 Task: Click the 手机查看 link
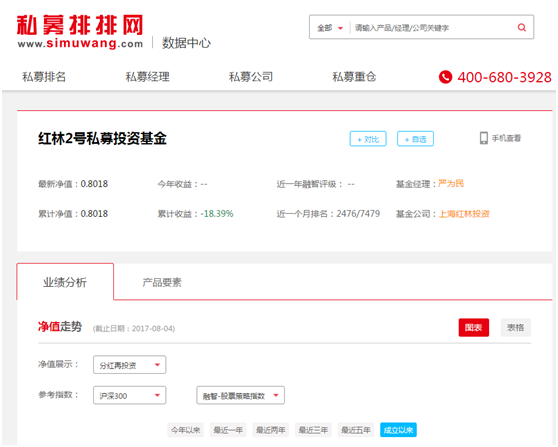[506, 138]
